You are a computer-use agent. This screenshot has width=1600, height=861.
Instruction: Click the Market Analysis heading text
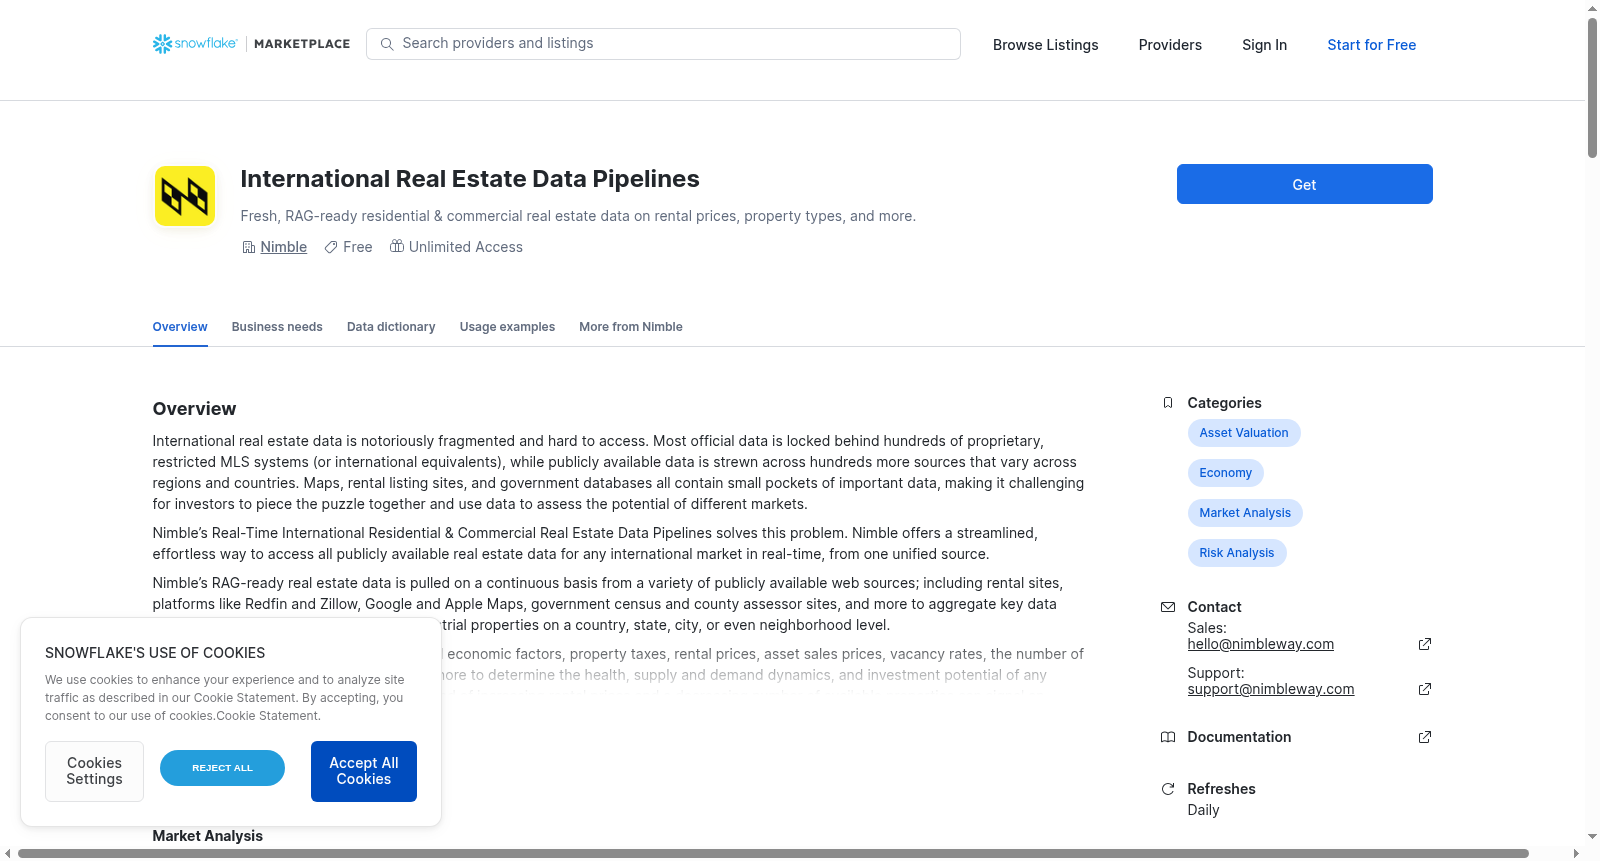(x=207, y=836)
